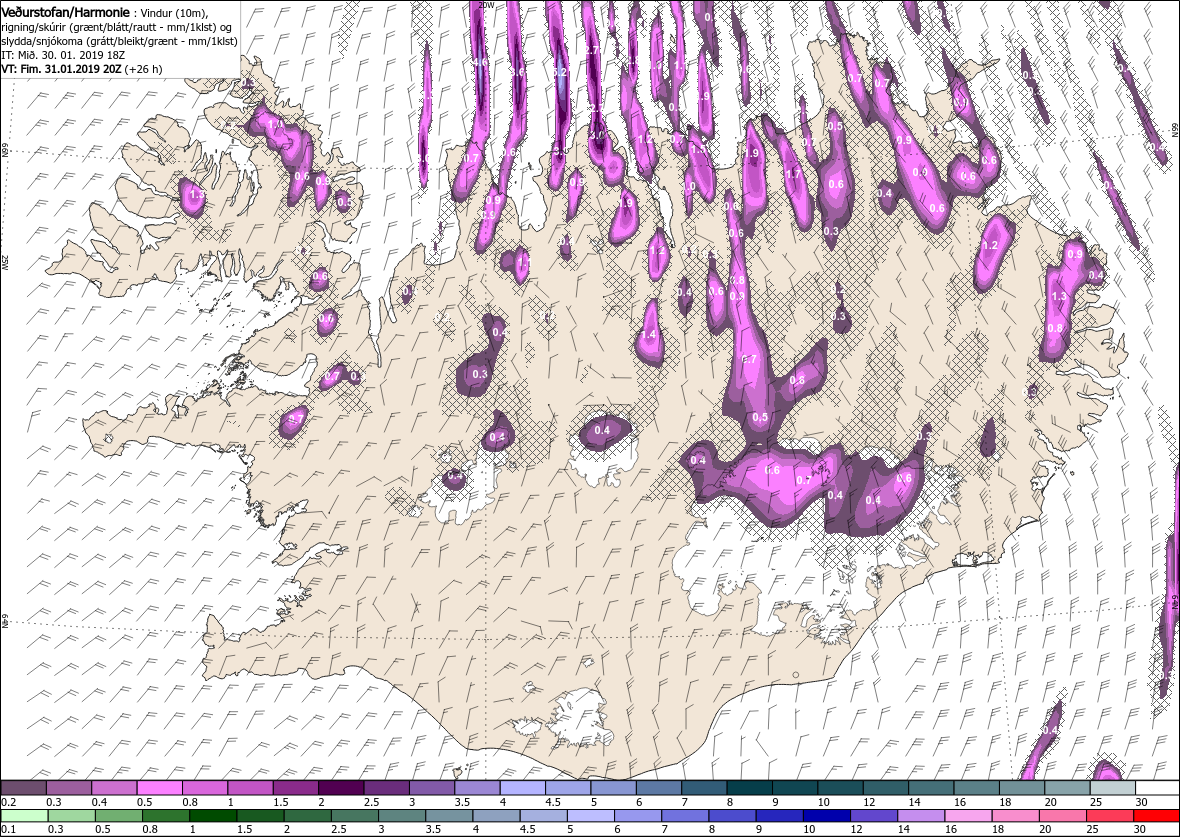
Task: Select the light green swatch labeled 0.3
Action: pos(71,816)
